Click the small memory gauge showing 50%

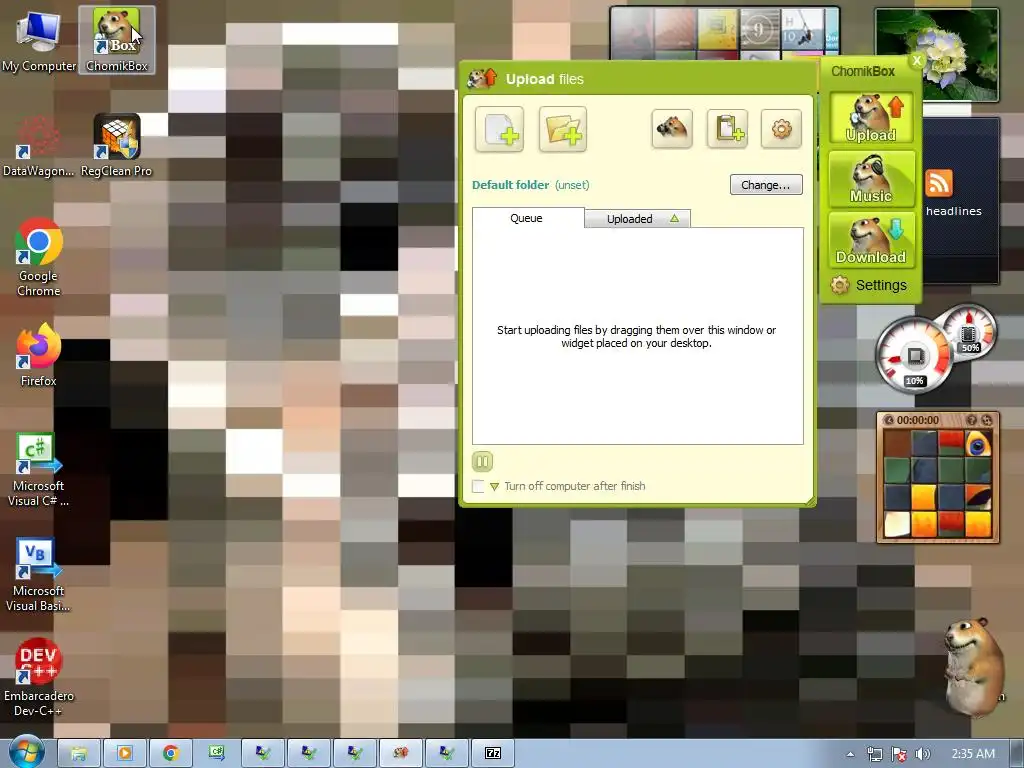[969, 332]
